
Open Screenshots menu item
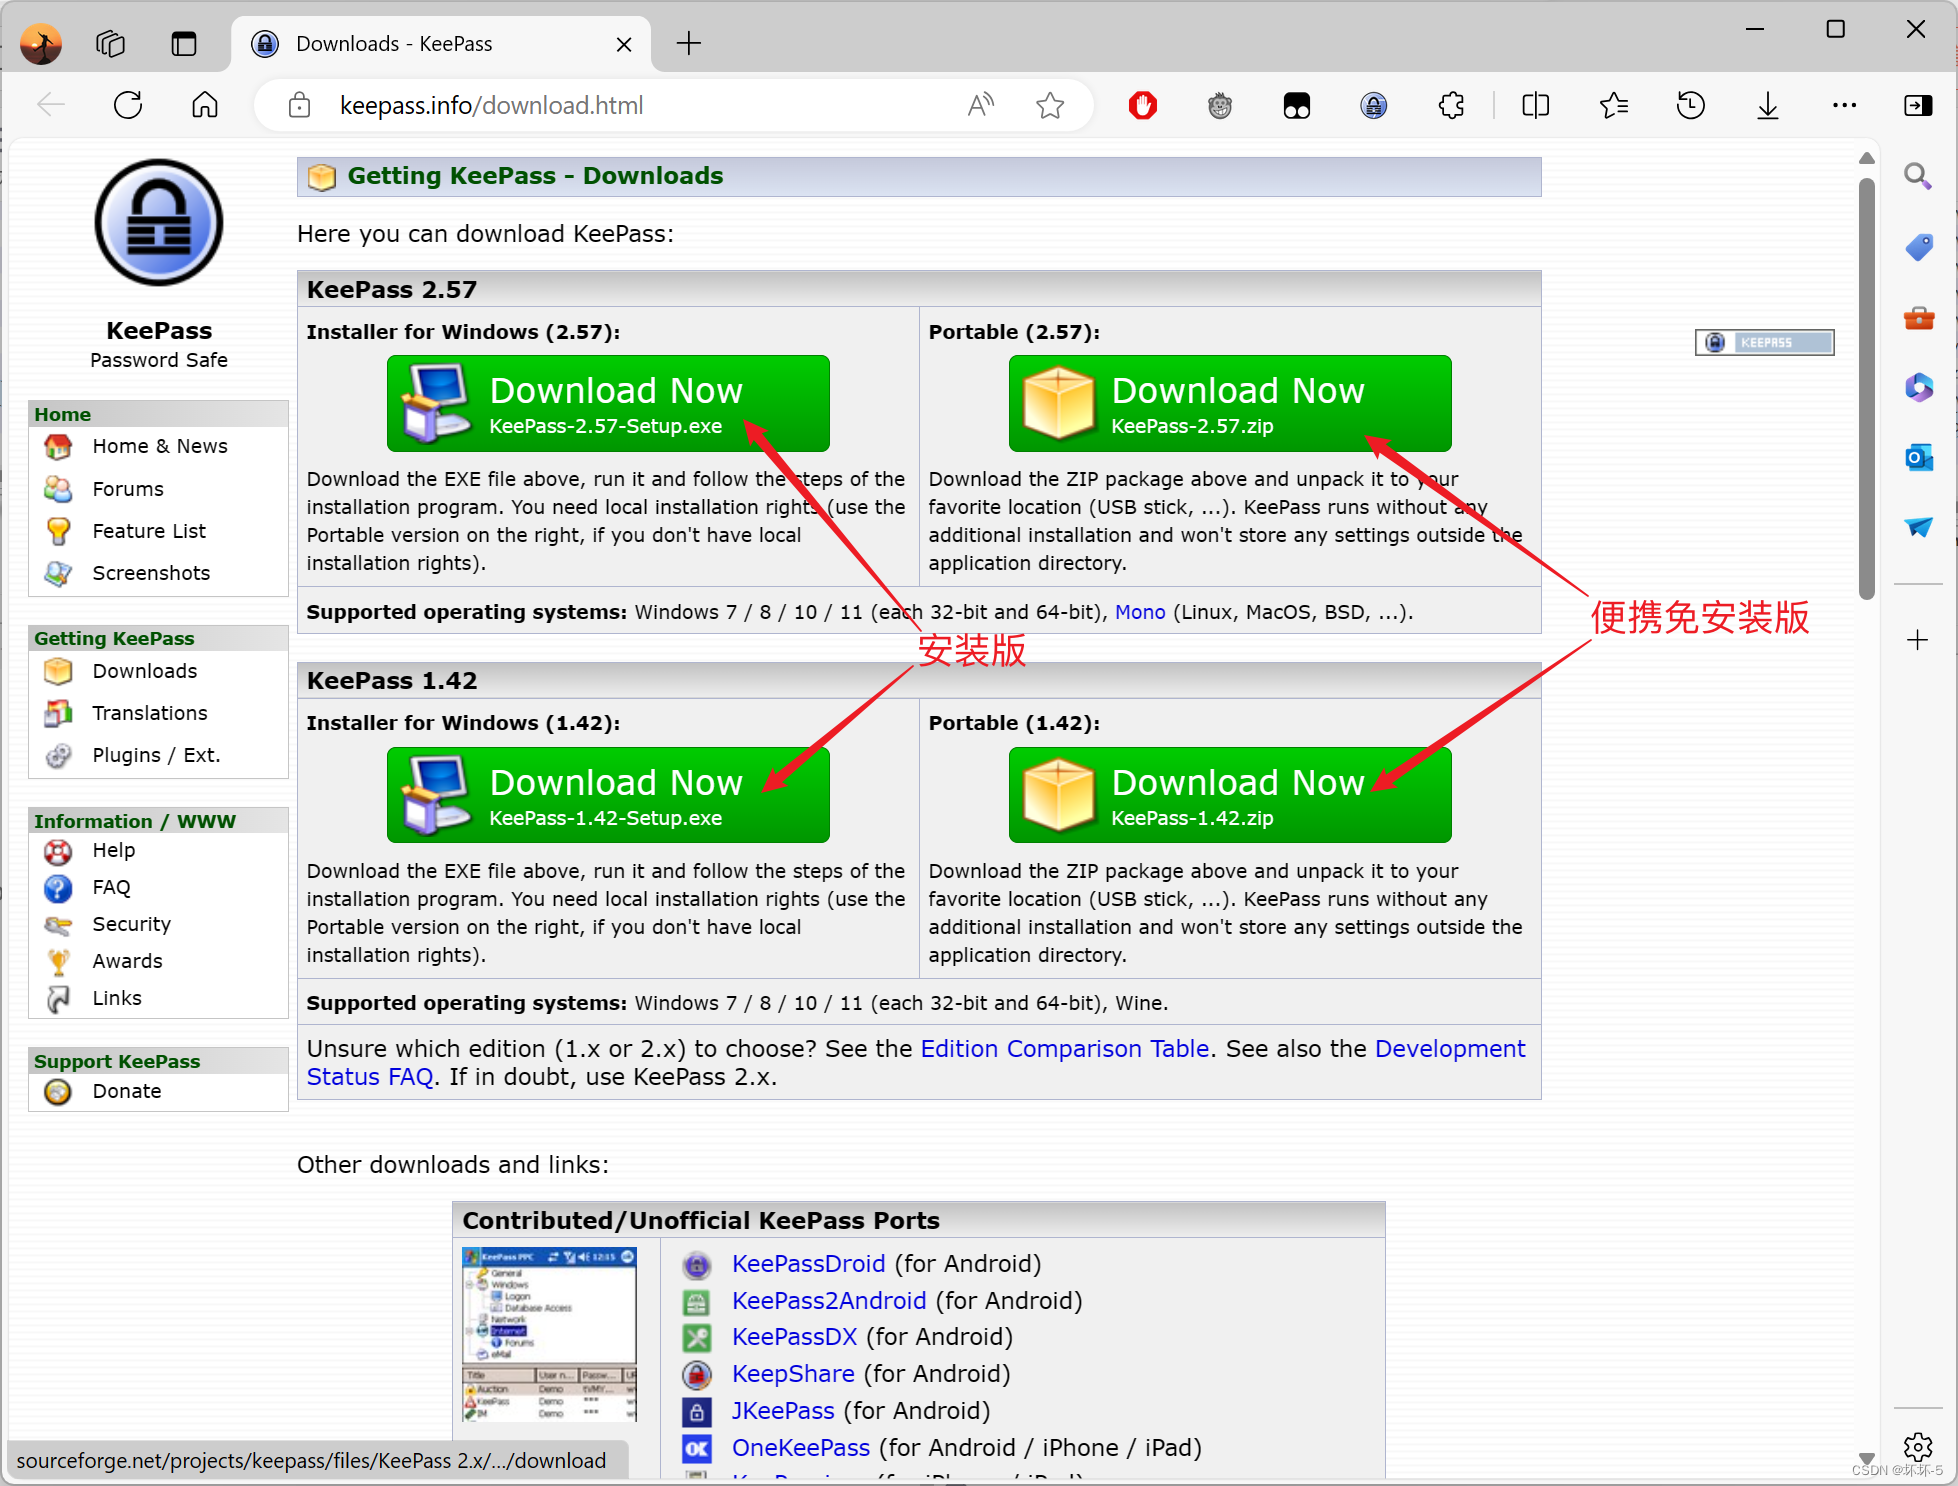[x=151, y=573]
